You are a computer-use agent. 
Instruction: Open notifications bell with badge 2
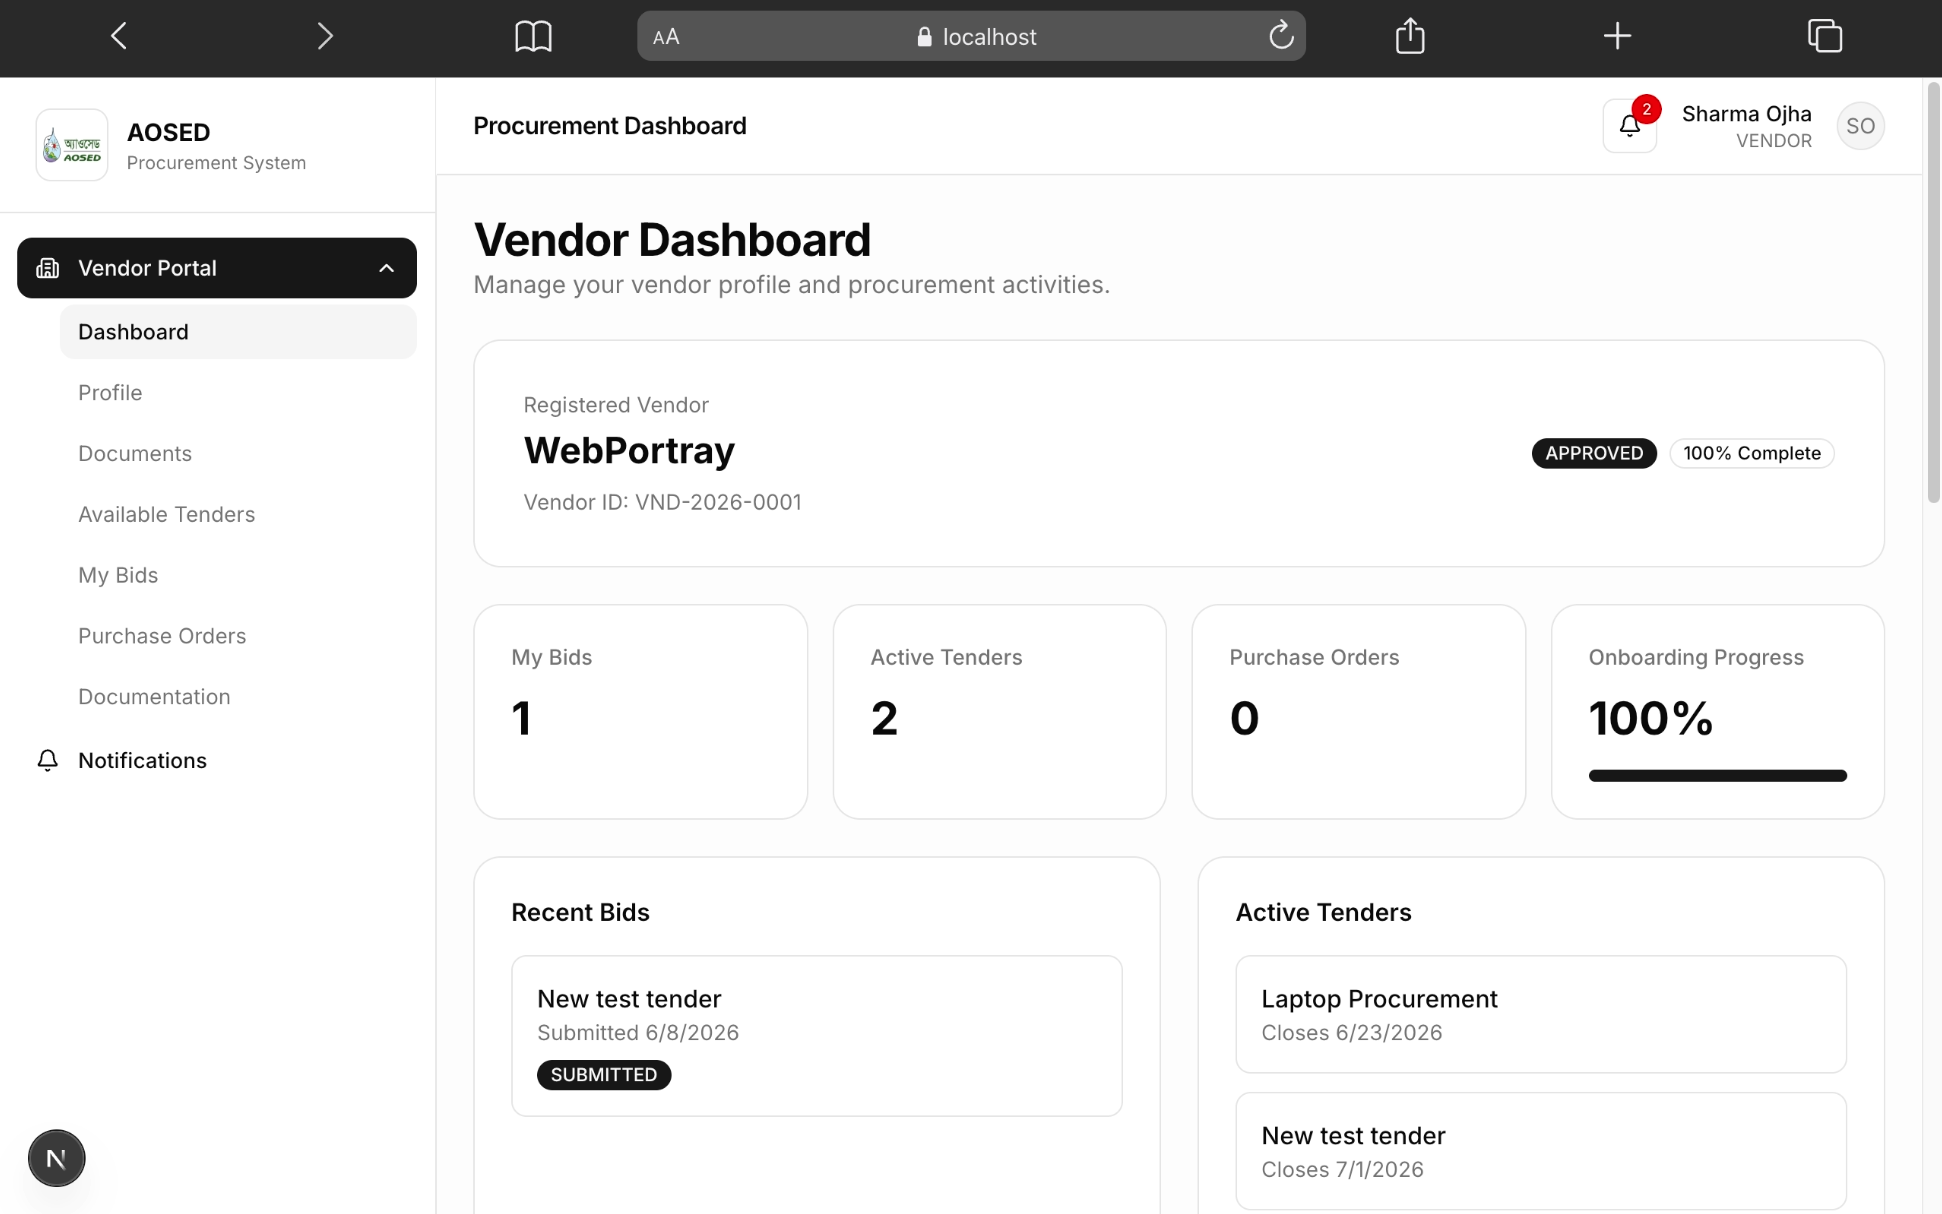[x=1630, y=126]
